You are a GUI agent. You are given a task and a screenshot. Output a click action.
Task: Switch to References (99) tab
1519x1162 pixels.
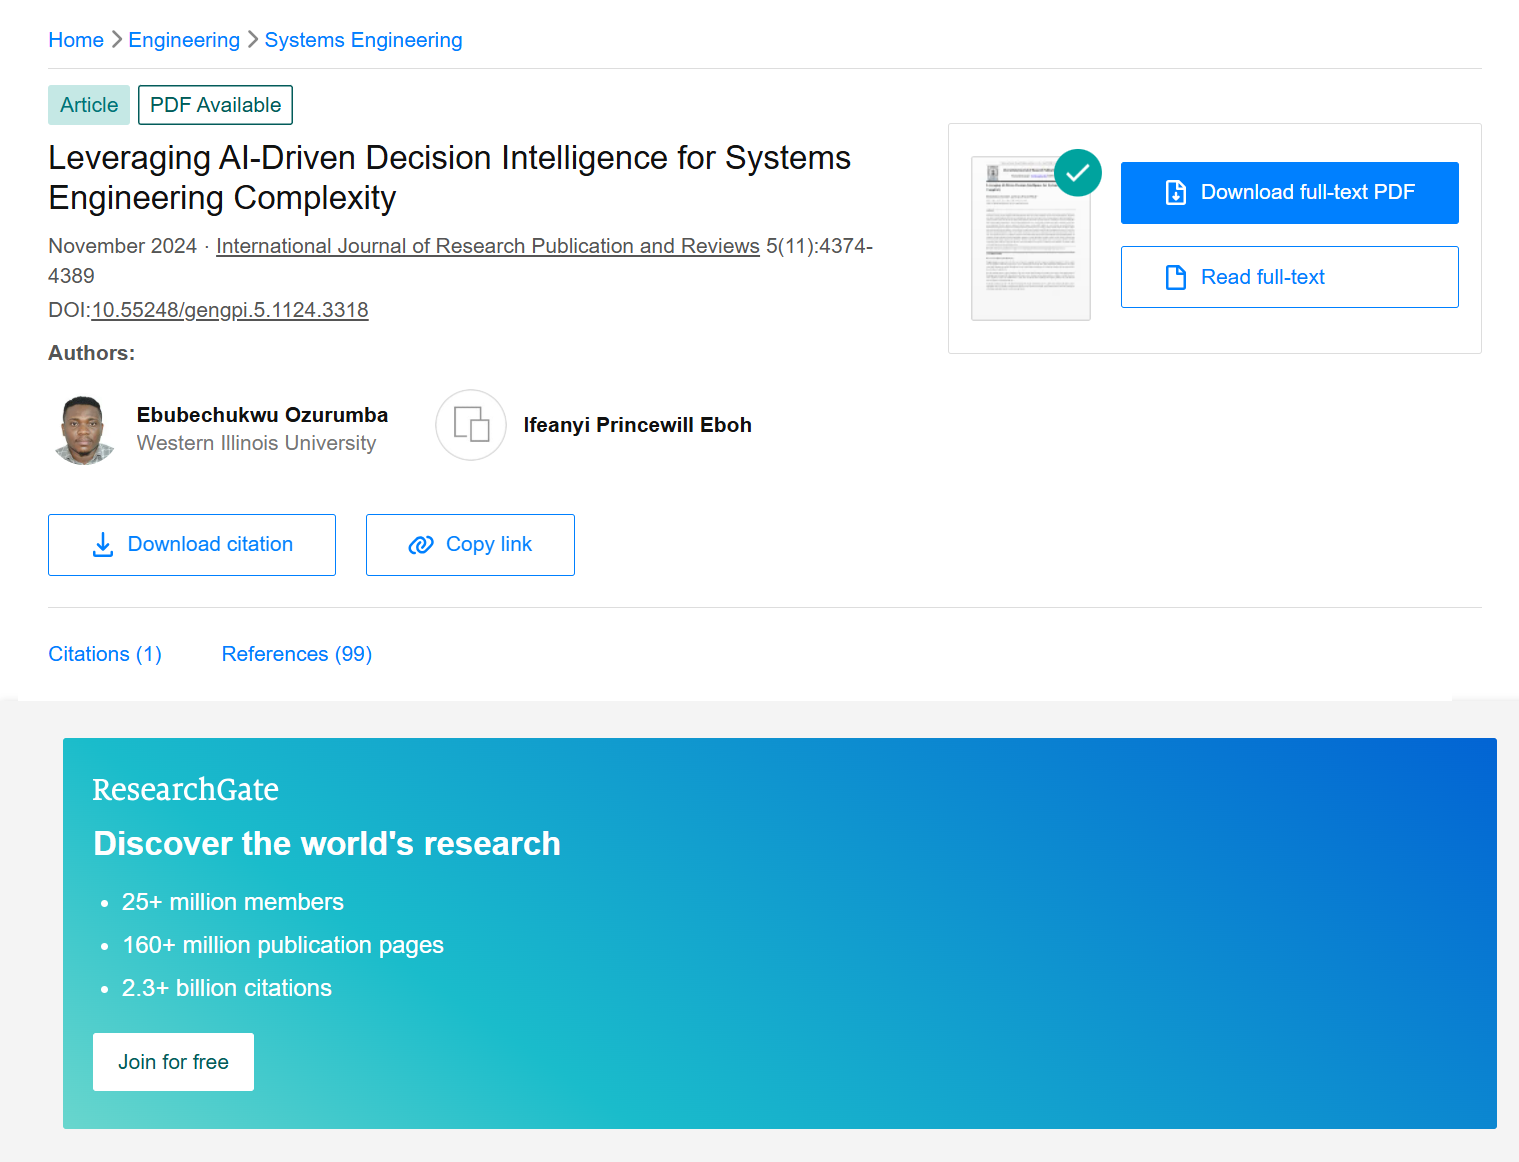tap(297, 654)
